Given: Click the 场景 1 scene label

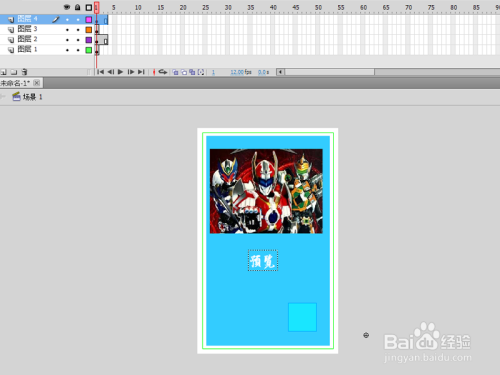Looking at the screenshot, I should pos(32,97).
